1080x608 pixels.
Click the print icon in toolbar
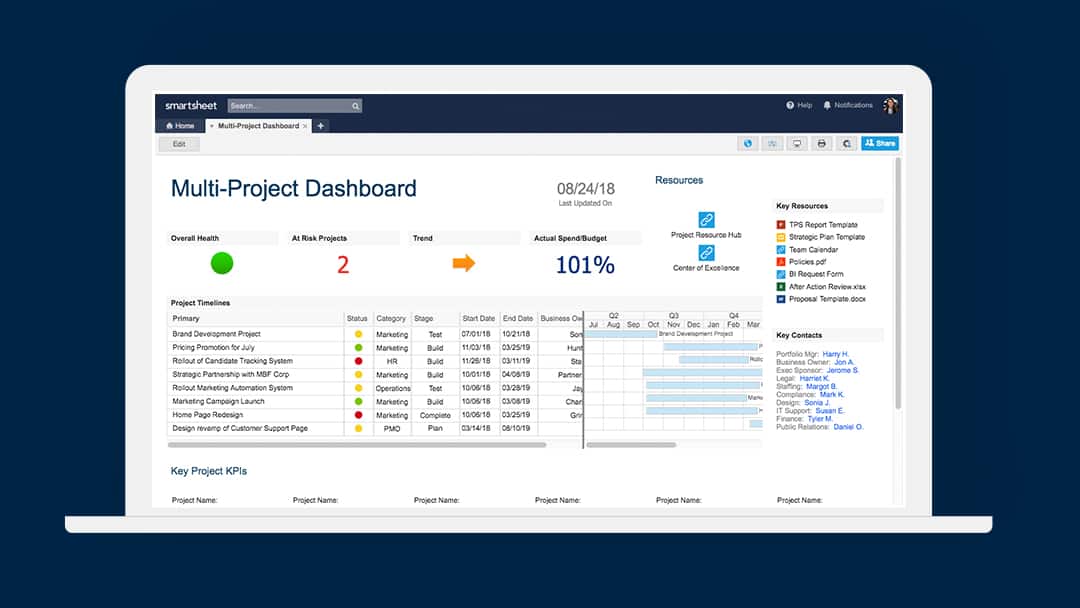click(x=822, y=143)
